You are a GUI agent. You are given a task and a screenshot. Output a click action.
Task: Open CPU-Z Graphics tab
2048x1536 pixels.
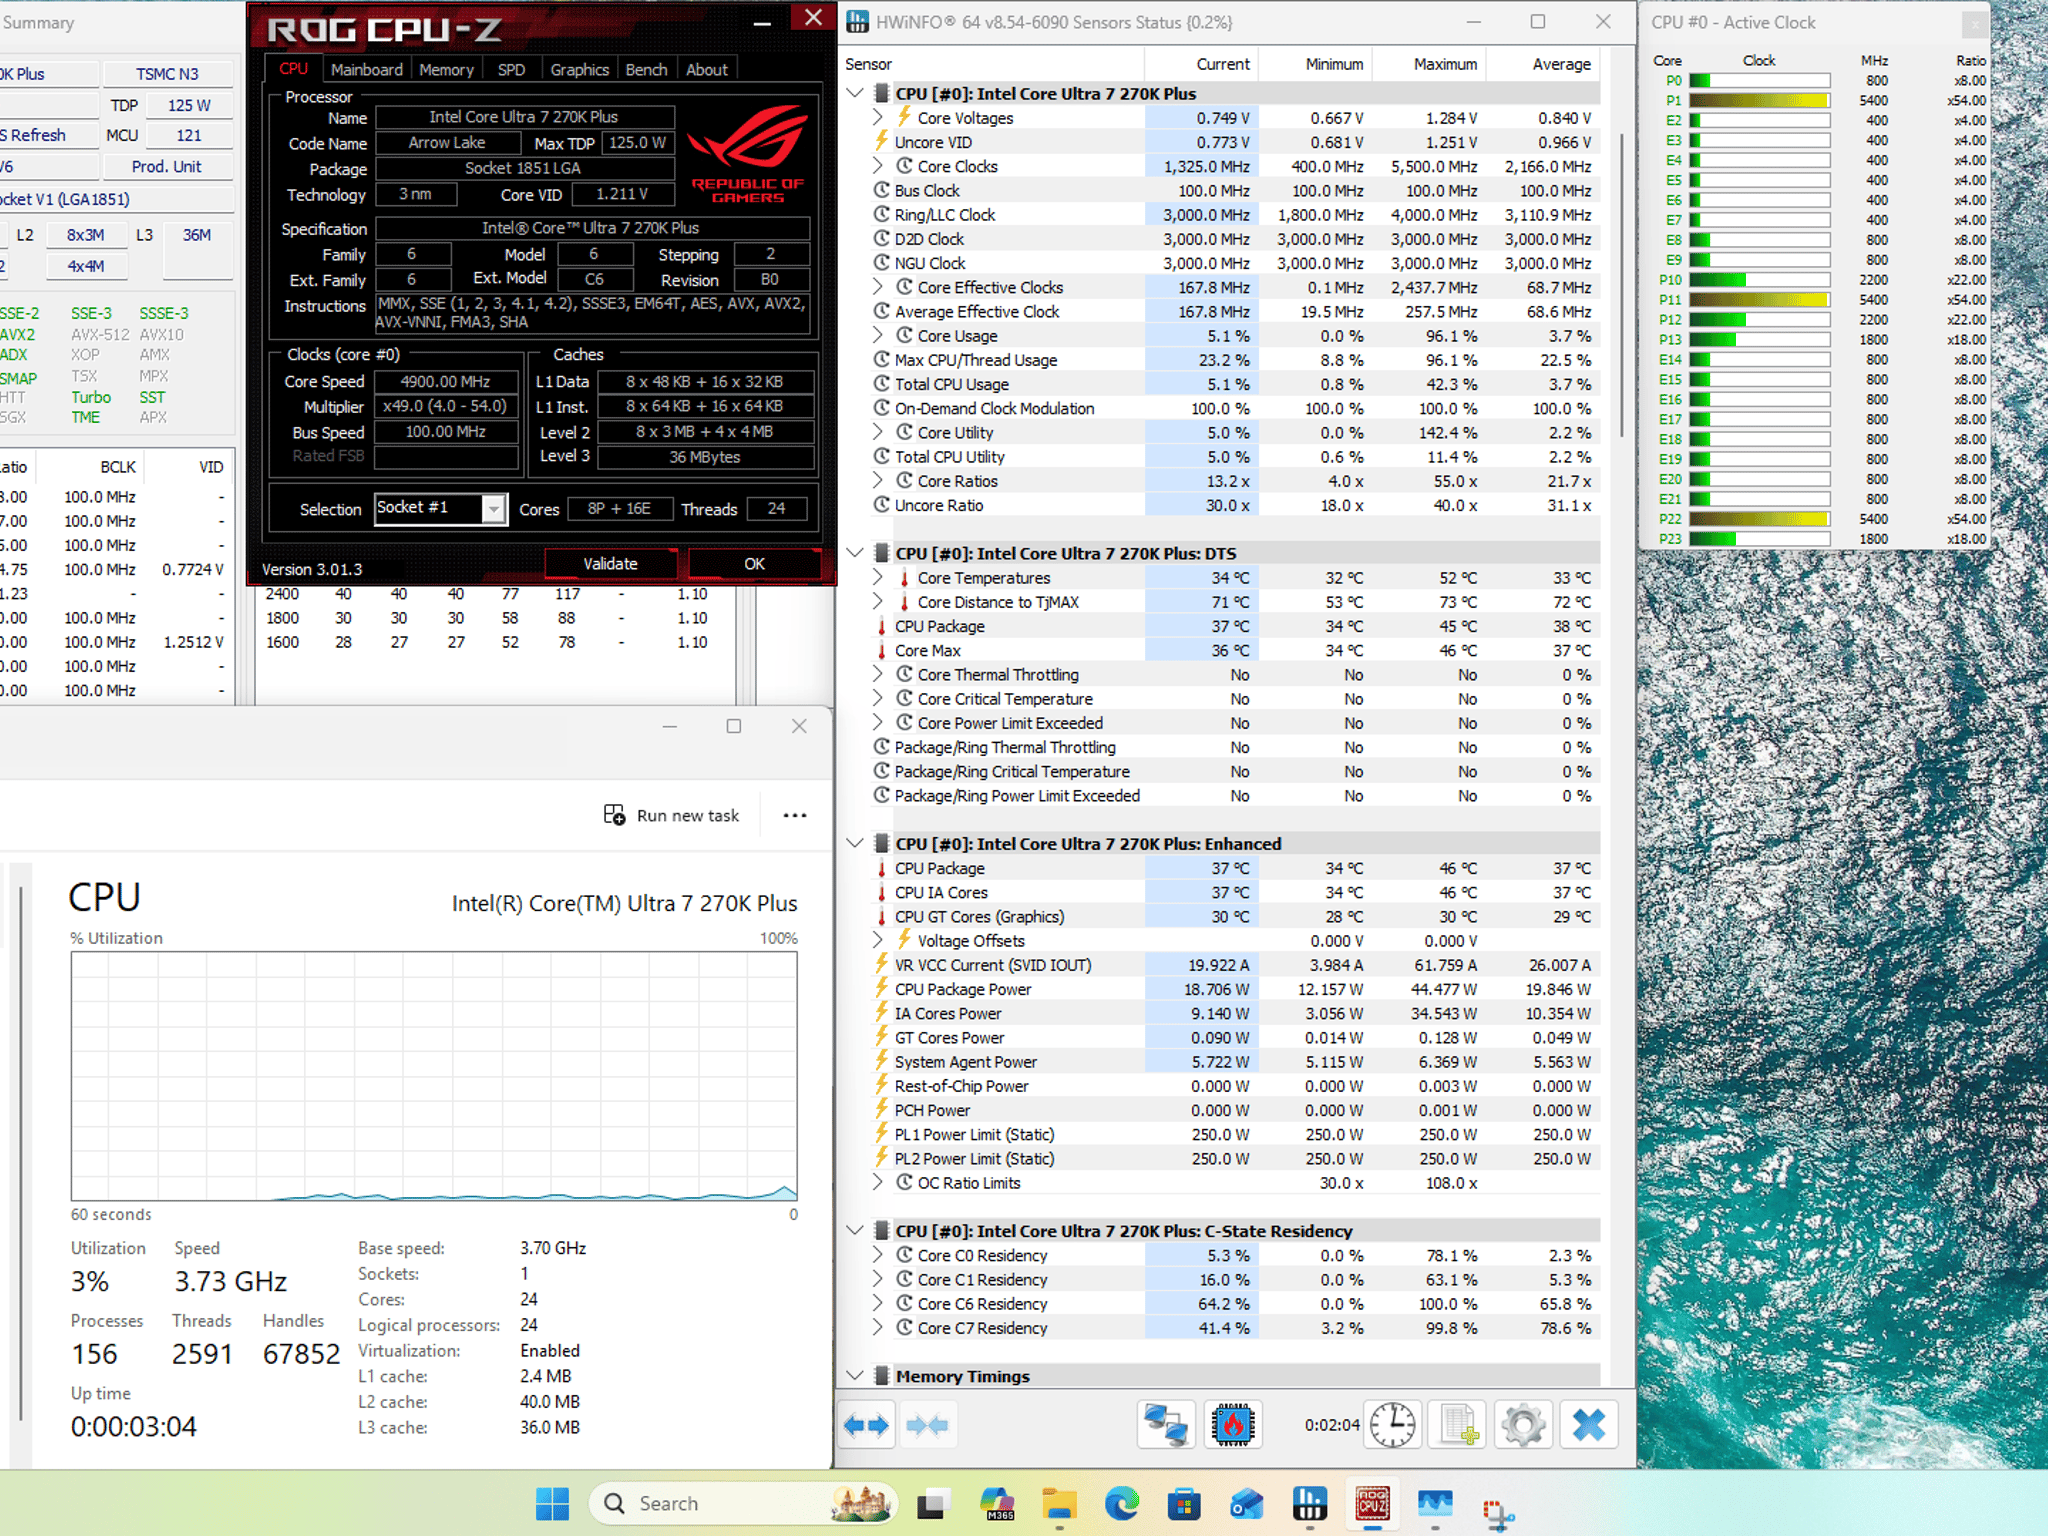tap(579, 69)
